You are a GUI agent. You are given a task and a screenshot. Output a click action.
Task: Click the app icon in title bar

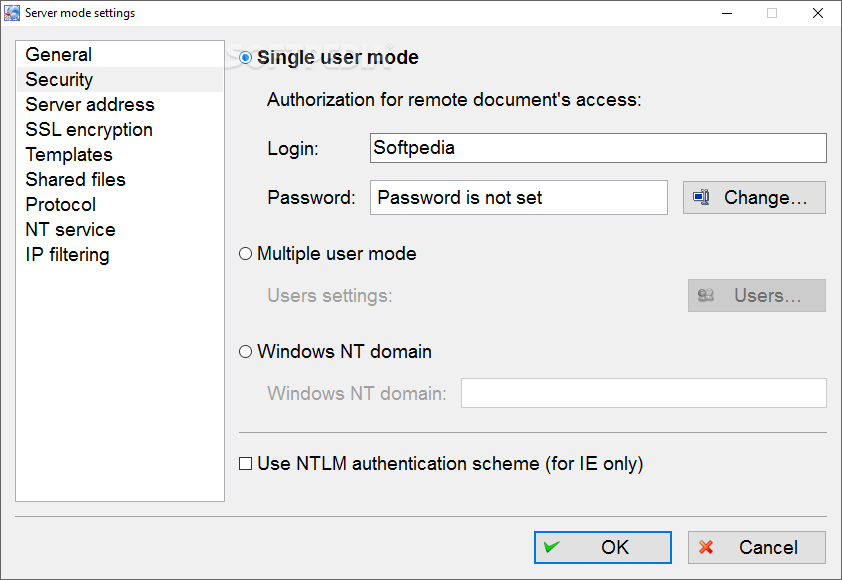pyautogui.click(x=12, y=13)
